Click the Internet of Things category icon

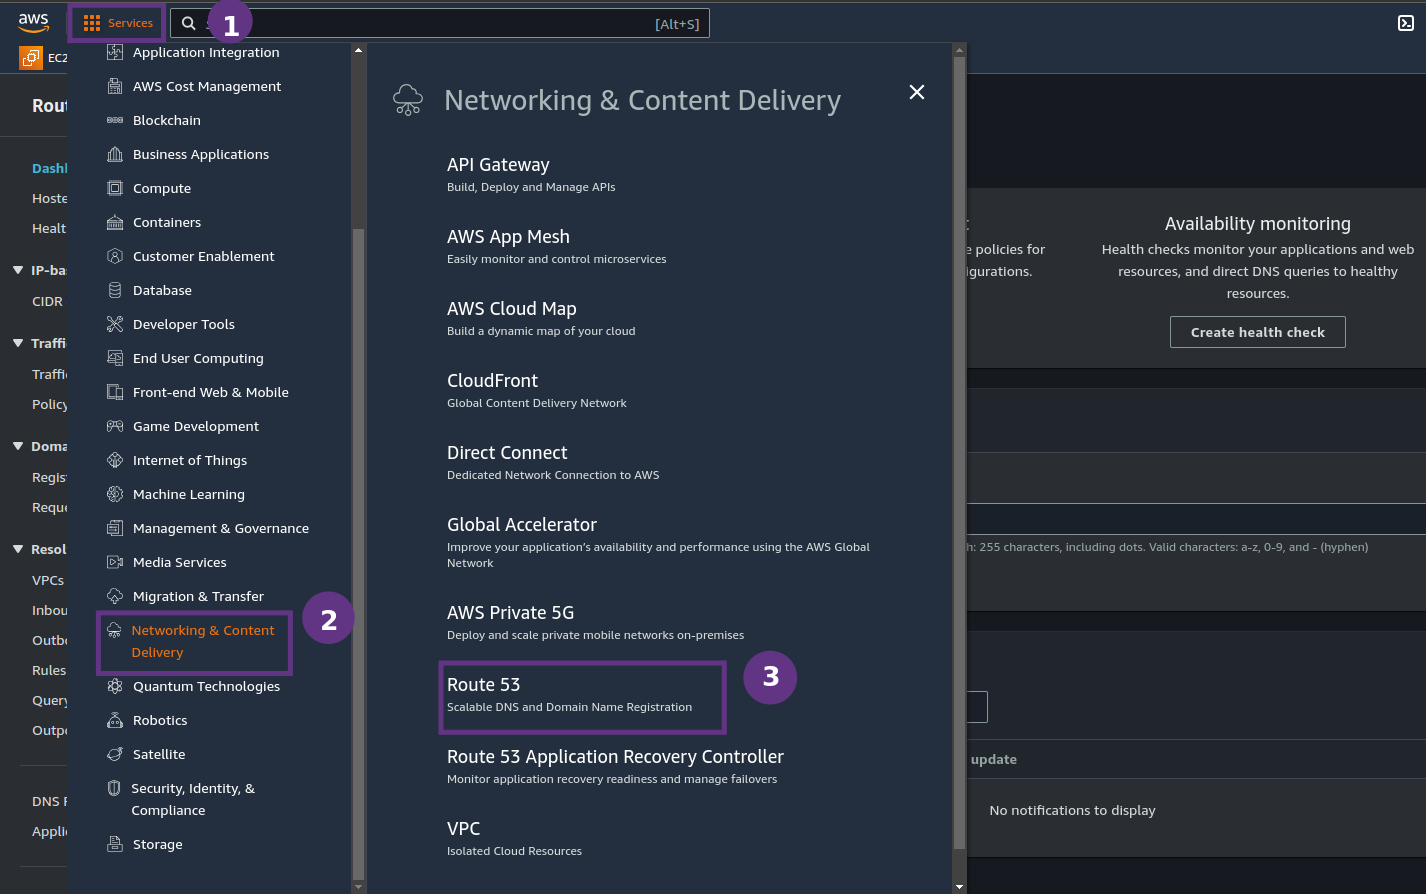pos(115,460)
